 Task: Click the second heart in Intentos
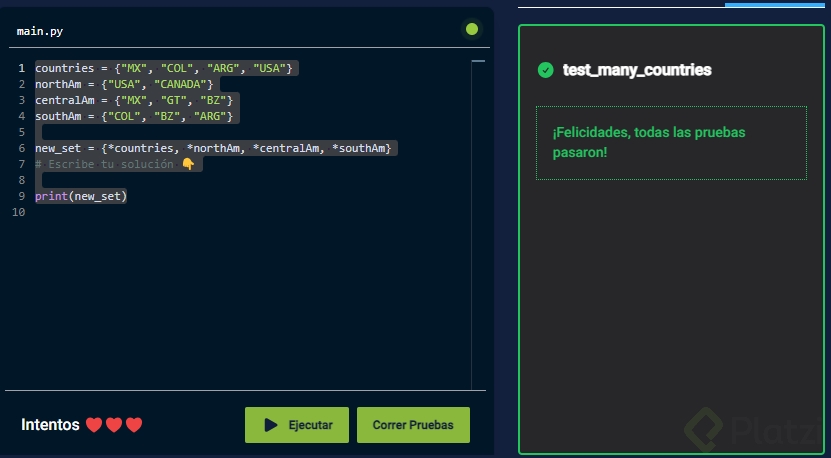tap(114, 425)
